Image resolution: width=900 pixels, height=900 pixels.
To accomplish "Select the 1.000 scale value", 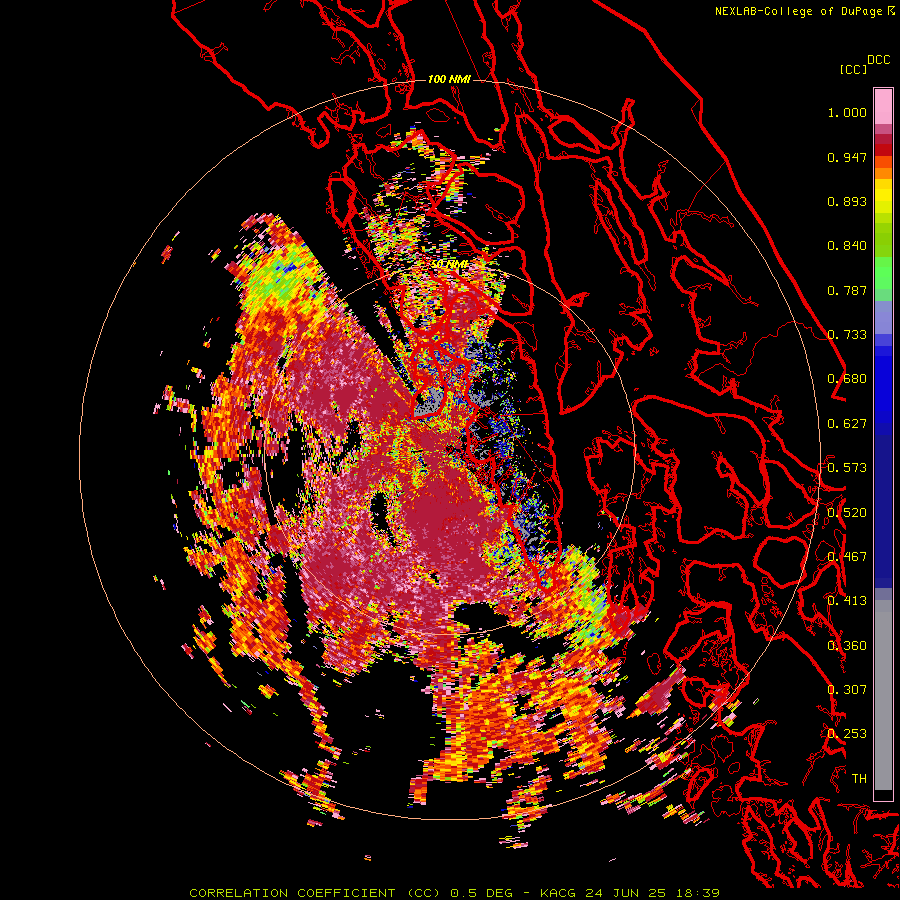I will tap(847, 112).
